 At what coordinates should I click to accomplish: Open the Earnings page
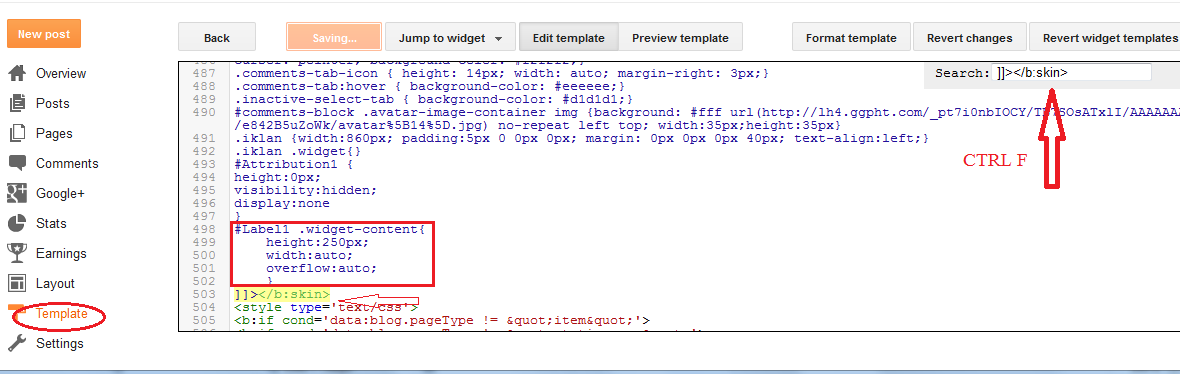(x=61, y=254)
